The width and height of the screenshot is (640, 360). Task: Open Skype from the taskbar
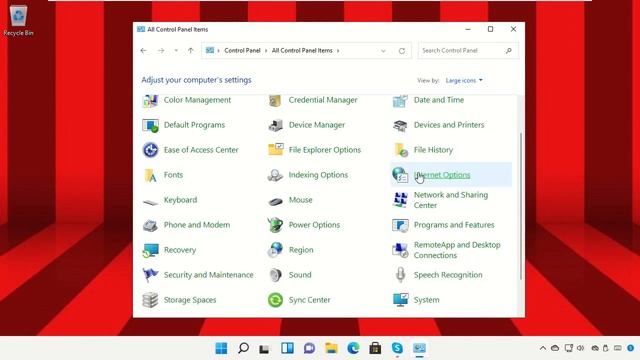[397, 348]
